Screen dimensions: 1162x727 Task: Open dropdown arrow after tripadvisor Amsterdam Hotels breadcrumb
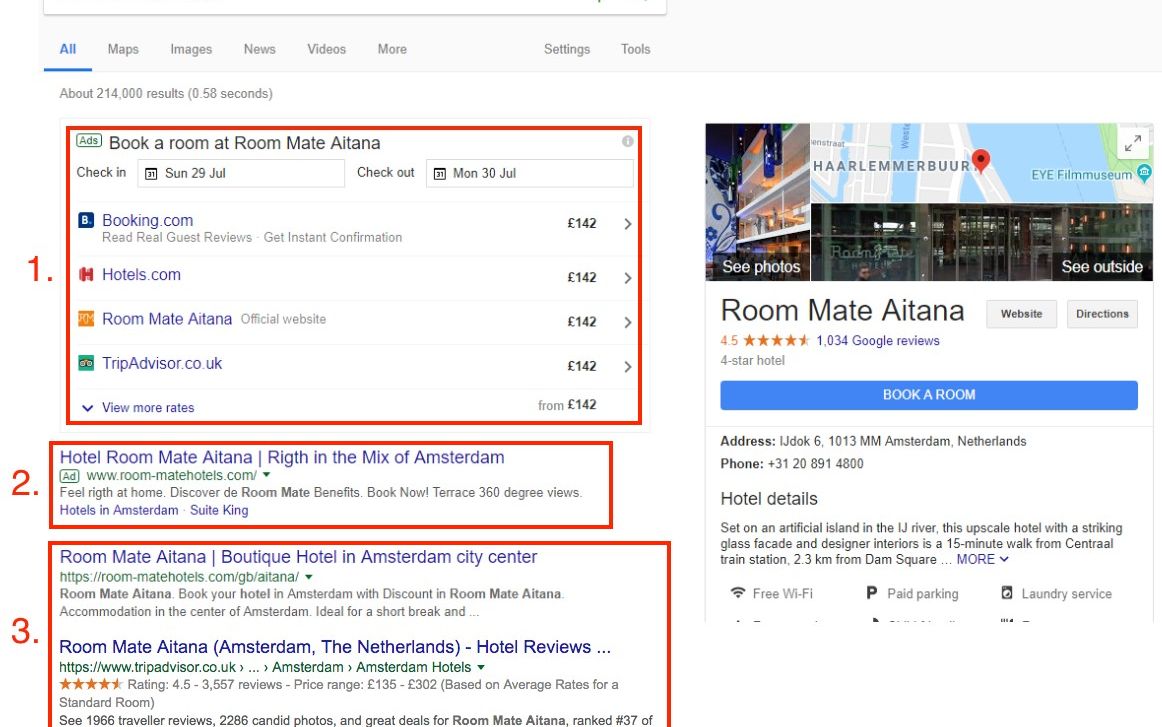coord(481,667)
